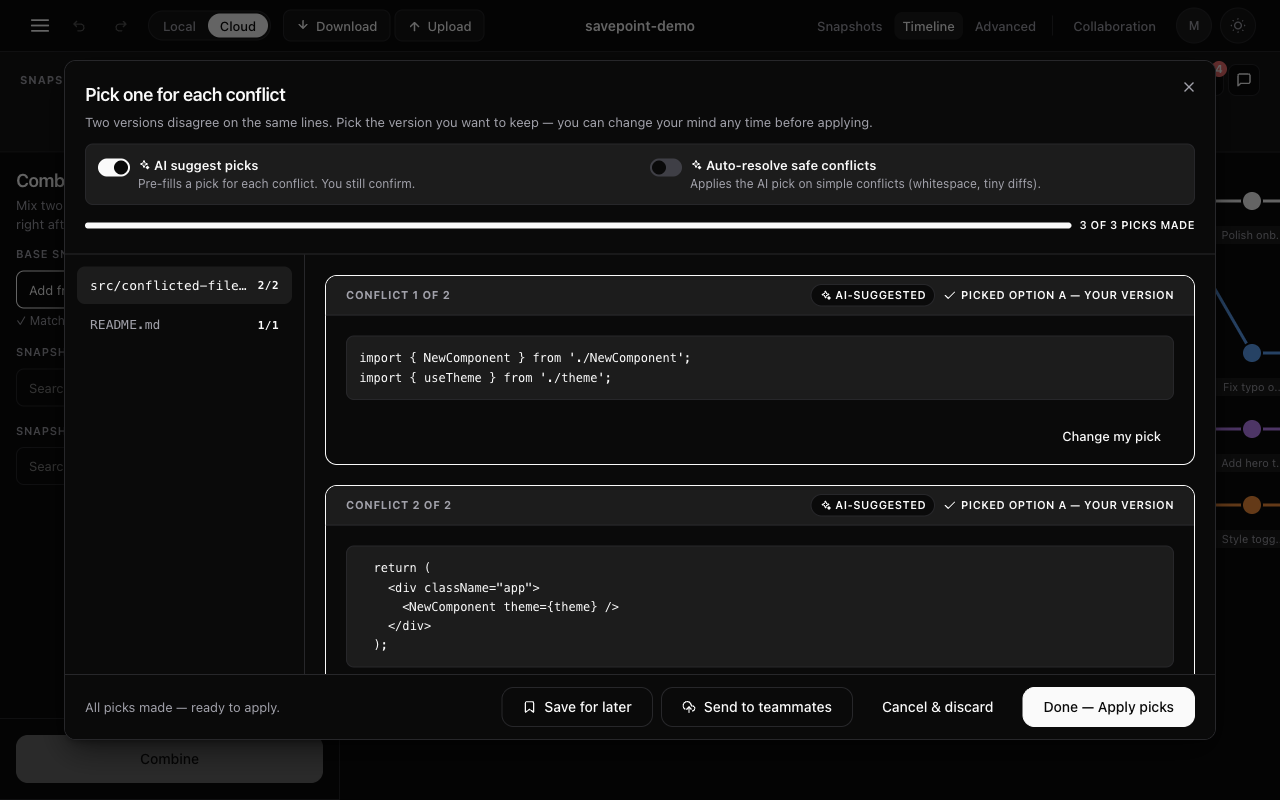Viewport: 1280px width, 800px height.
Task: Select the orange Style toggle timeline node
Action: [x=1251, y=505]
